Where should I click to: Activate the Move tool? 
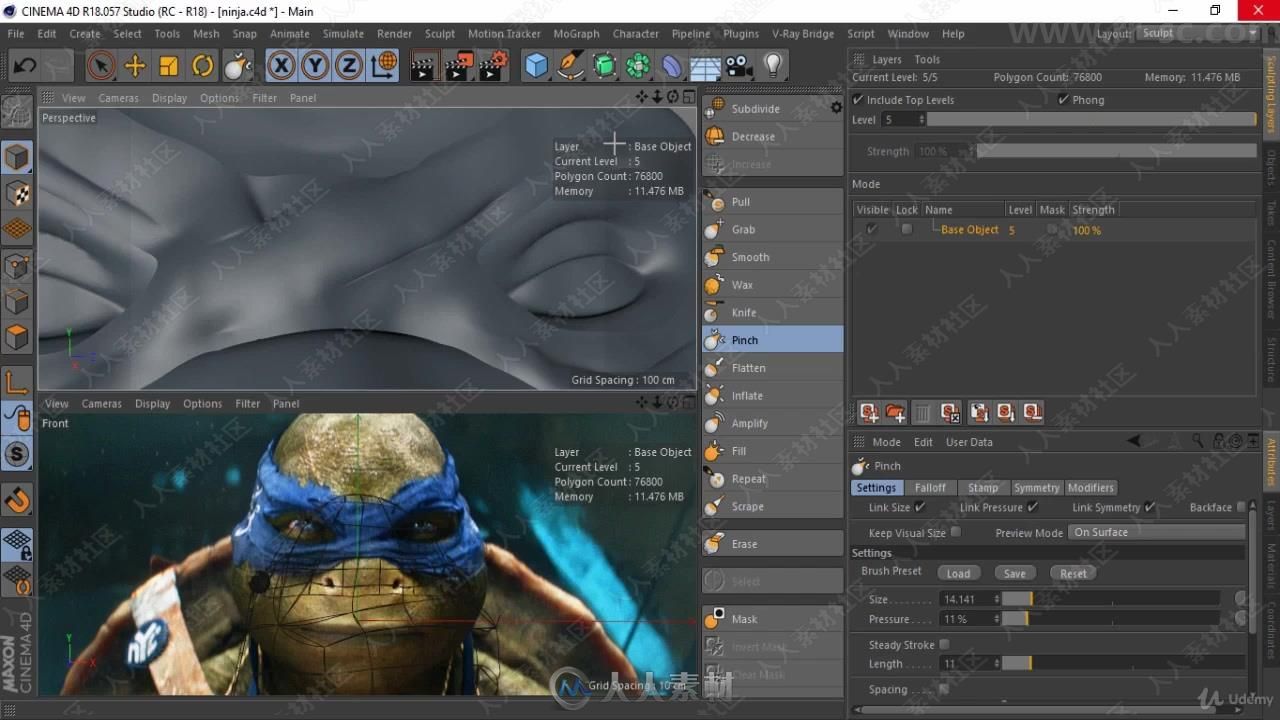coord(135,67)
